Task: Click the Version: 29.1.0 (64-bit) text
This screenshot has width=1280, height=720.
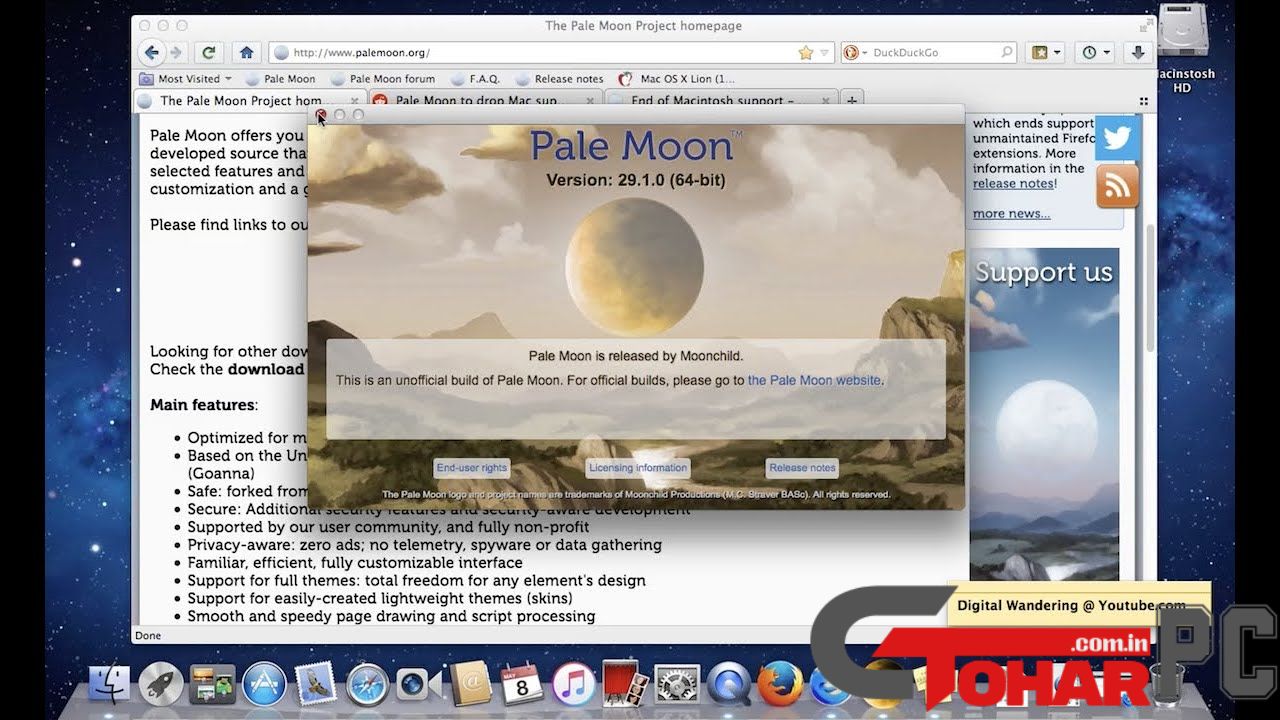Action: coord(636,180)
